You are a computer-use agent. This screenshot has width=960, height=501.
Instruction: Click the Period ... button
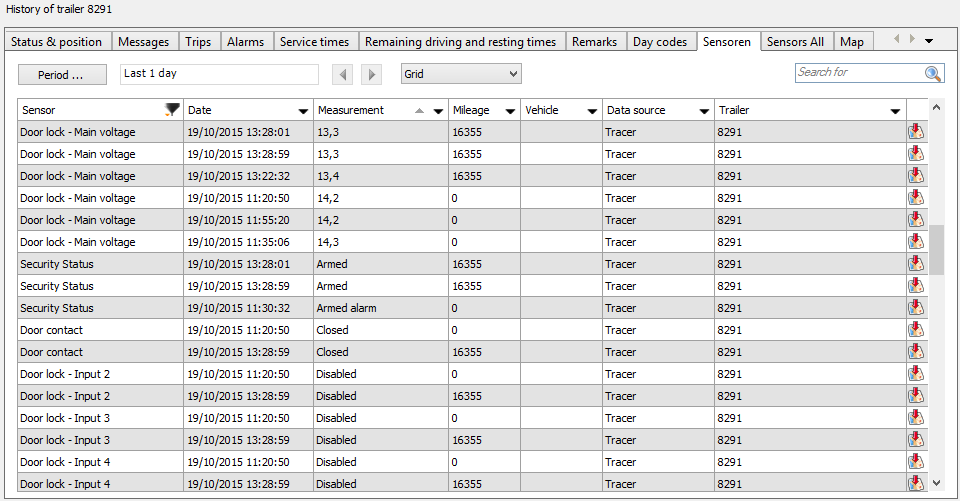click(60, 74)
